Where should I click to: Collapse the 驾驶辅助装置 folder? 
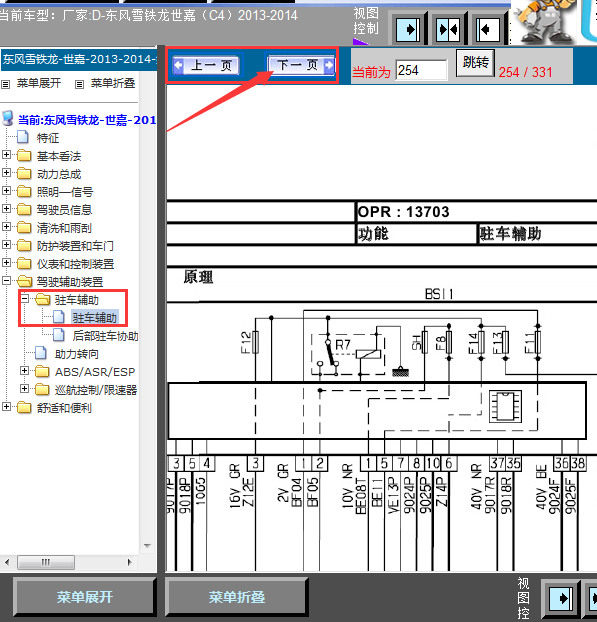click(6, 280)
